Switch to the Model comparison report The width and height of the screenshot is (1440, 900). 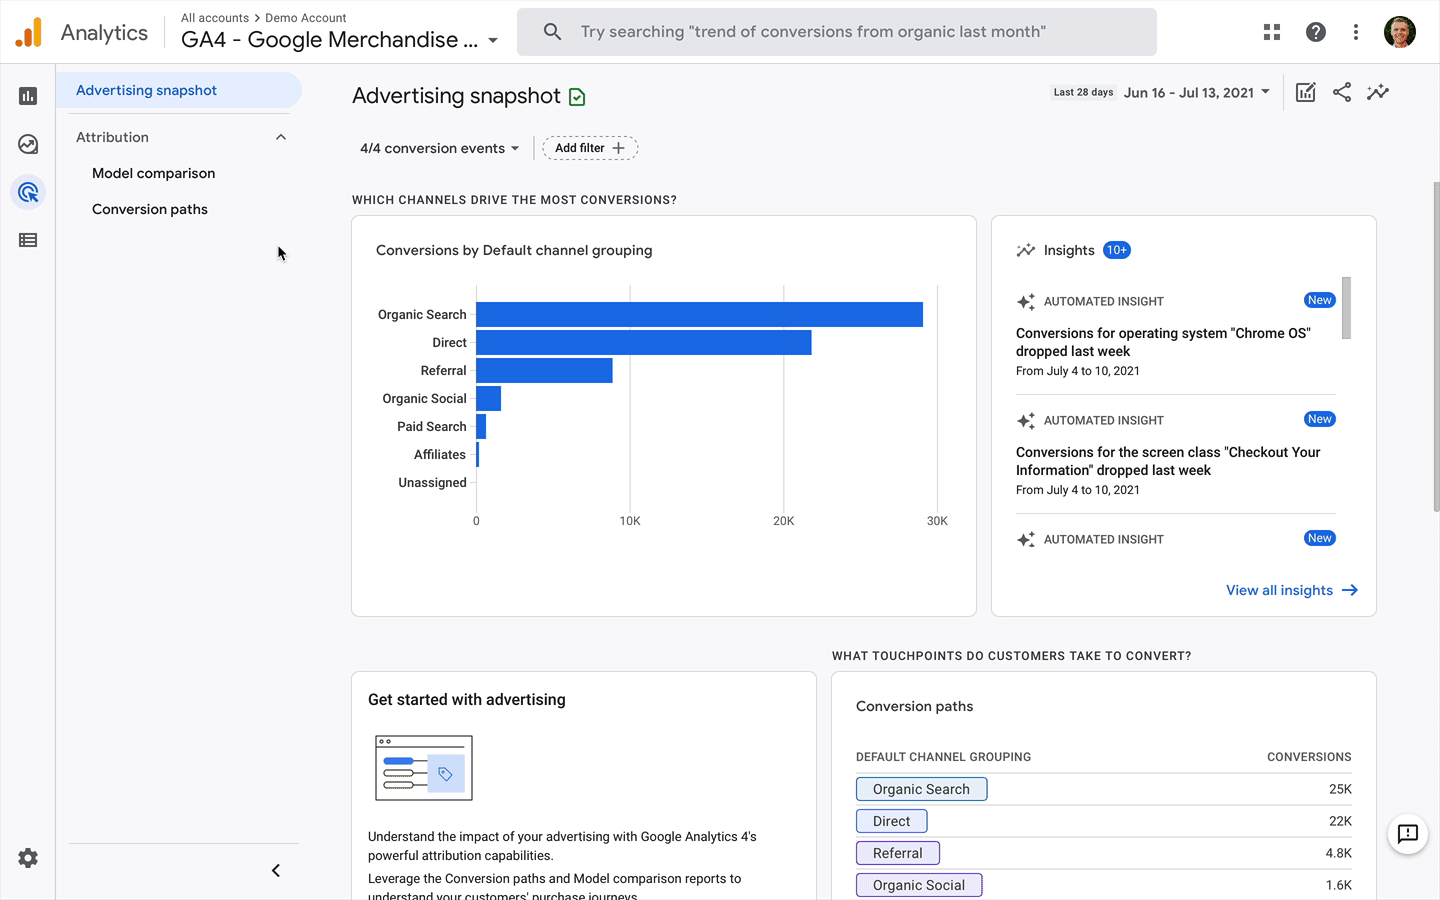pyautogui.click(x=153, y=173)
